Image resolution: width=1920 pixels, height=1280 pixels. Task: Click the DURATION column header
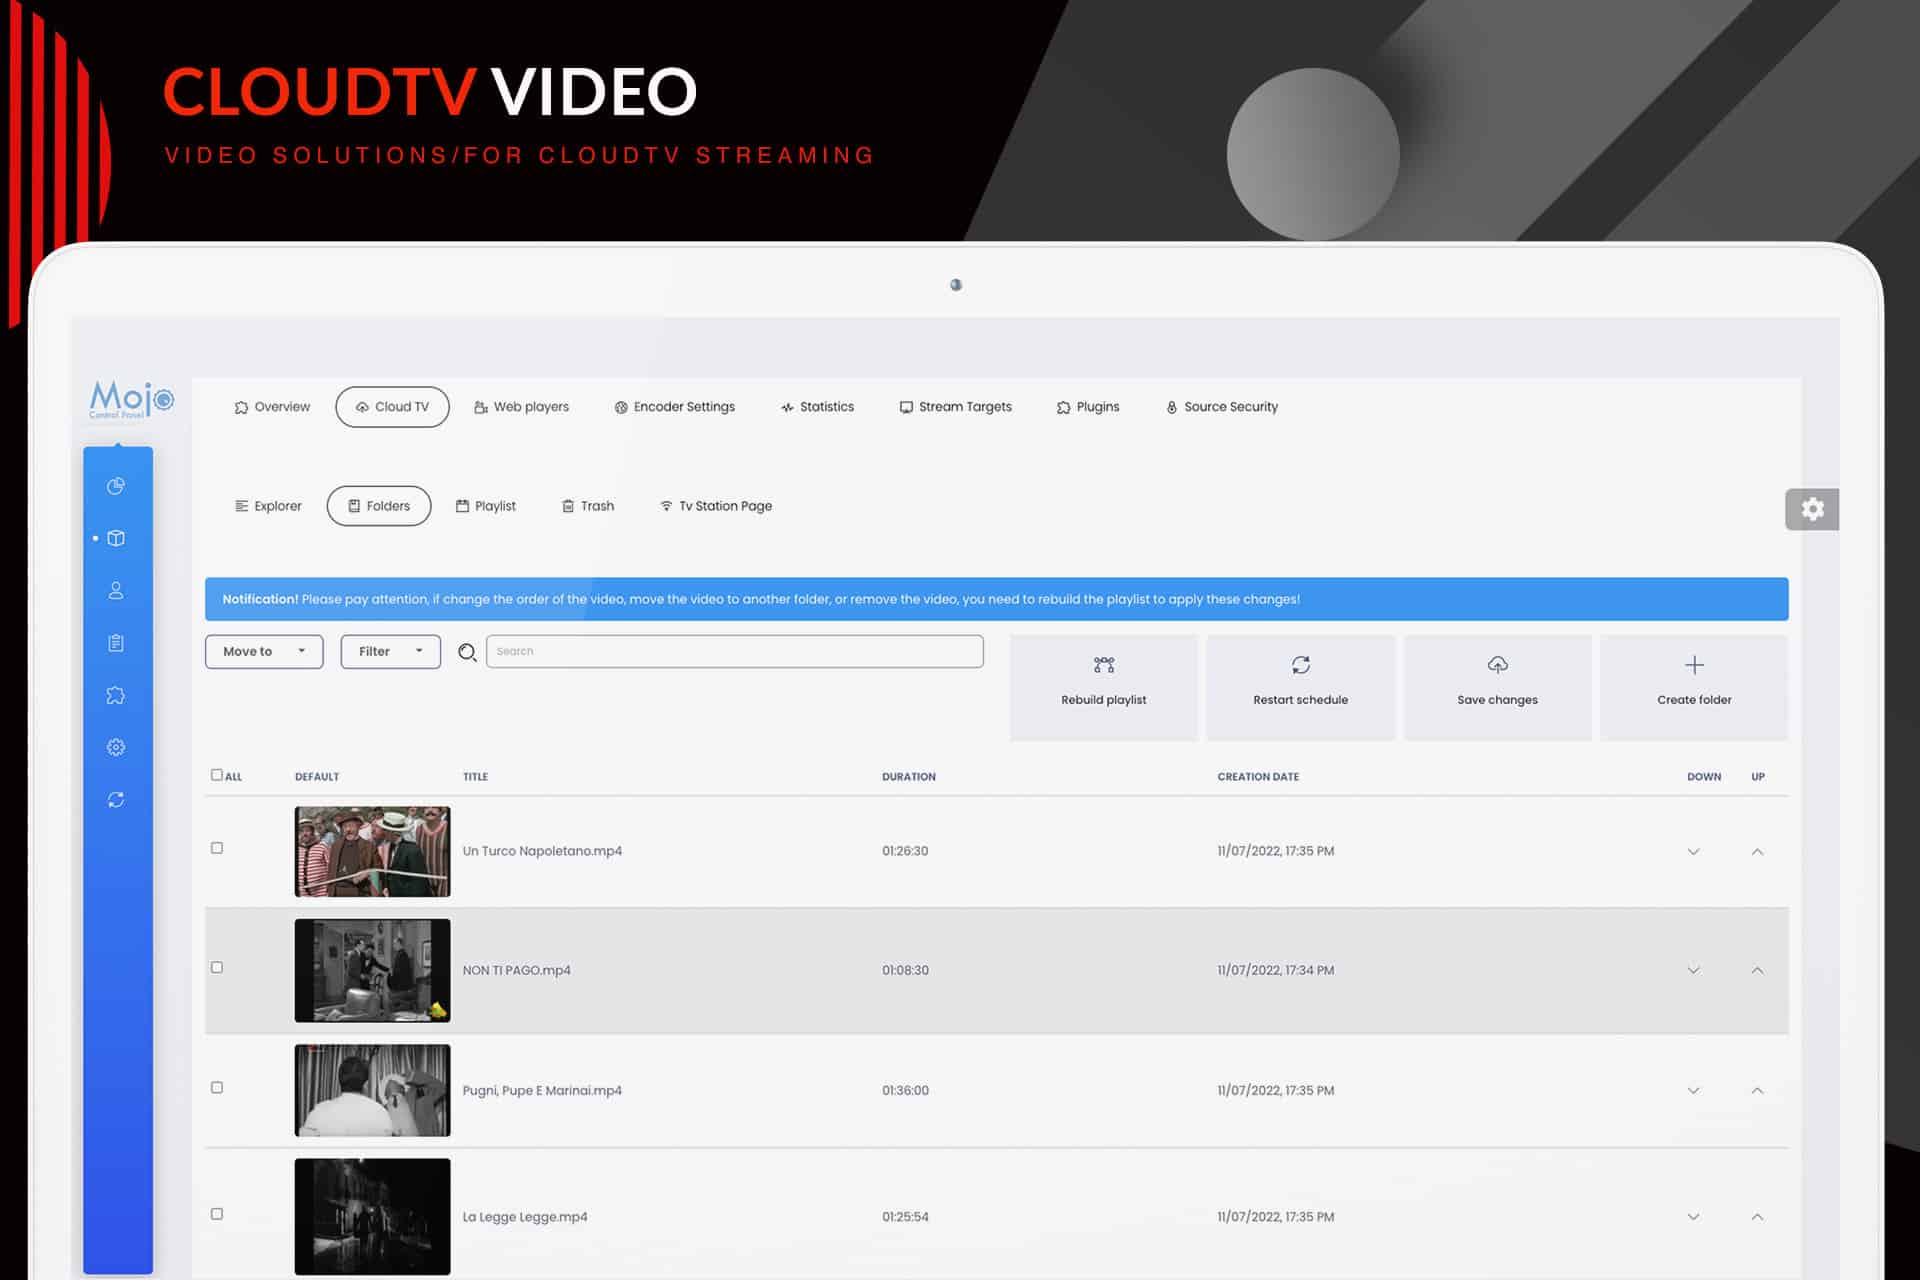(909, 777)
